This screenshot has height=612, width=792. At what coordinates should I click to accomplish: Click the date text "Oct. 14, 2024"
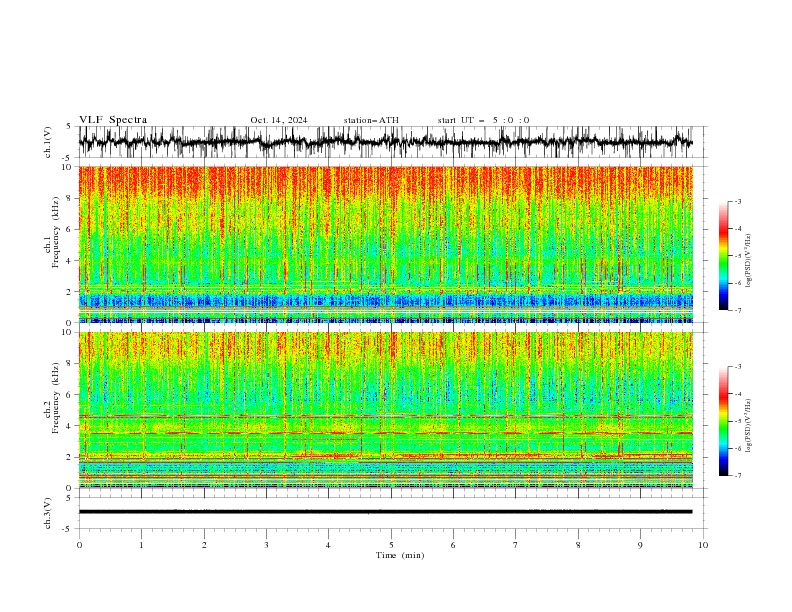[279, 120]
